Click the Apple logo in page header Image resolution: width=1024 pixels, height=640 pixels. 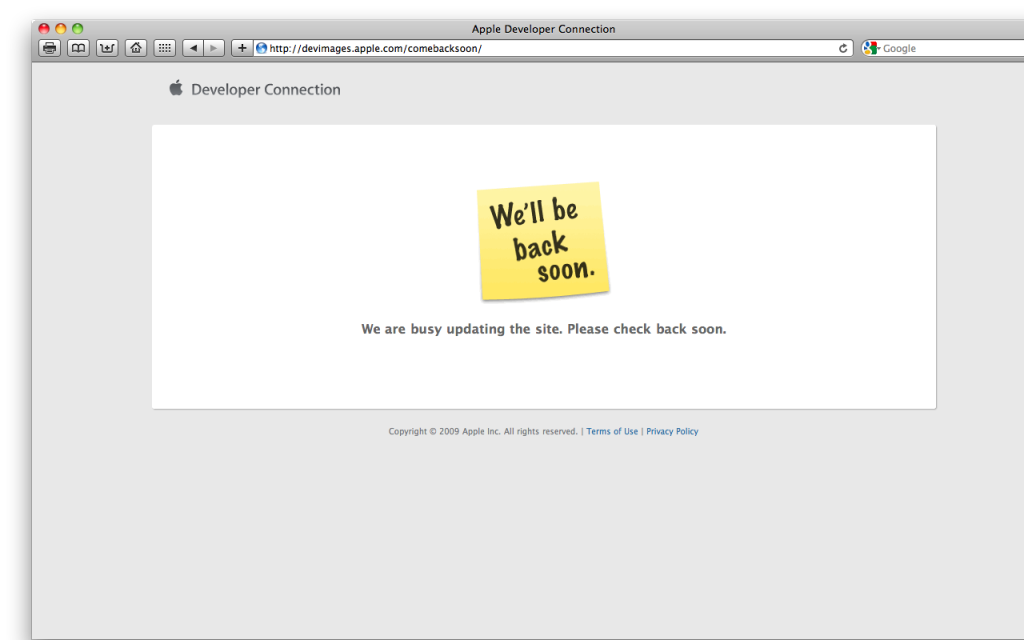[x=176, y=88]
